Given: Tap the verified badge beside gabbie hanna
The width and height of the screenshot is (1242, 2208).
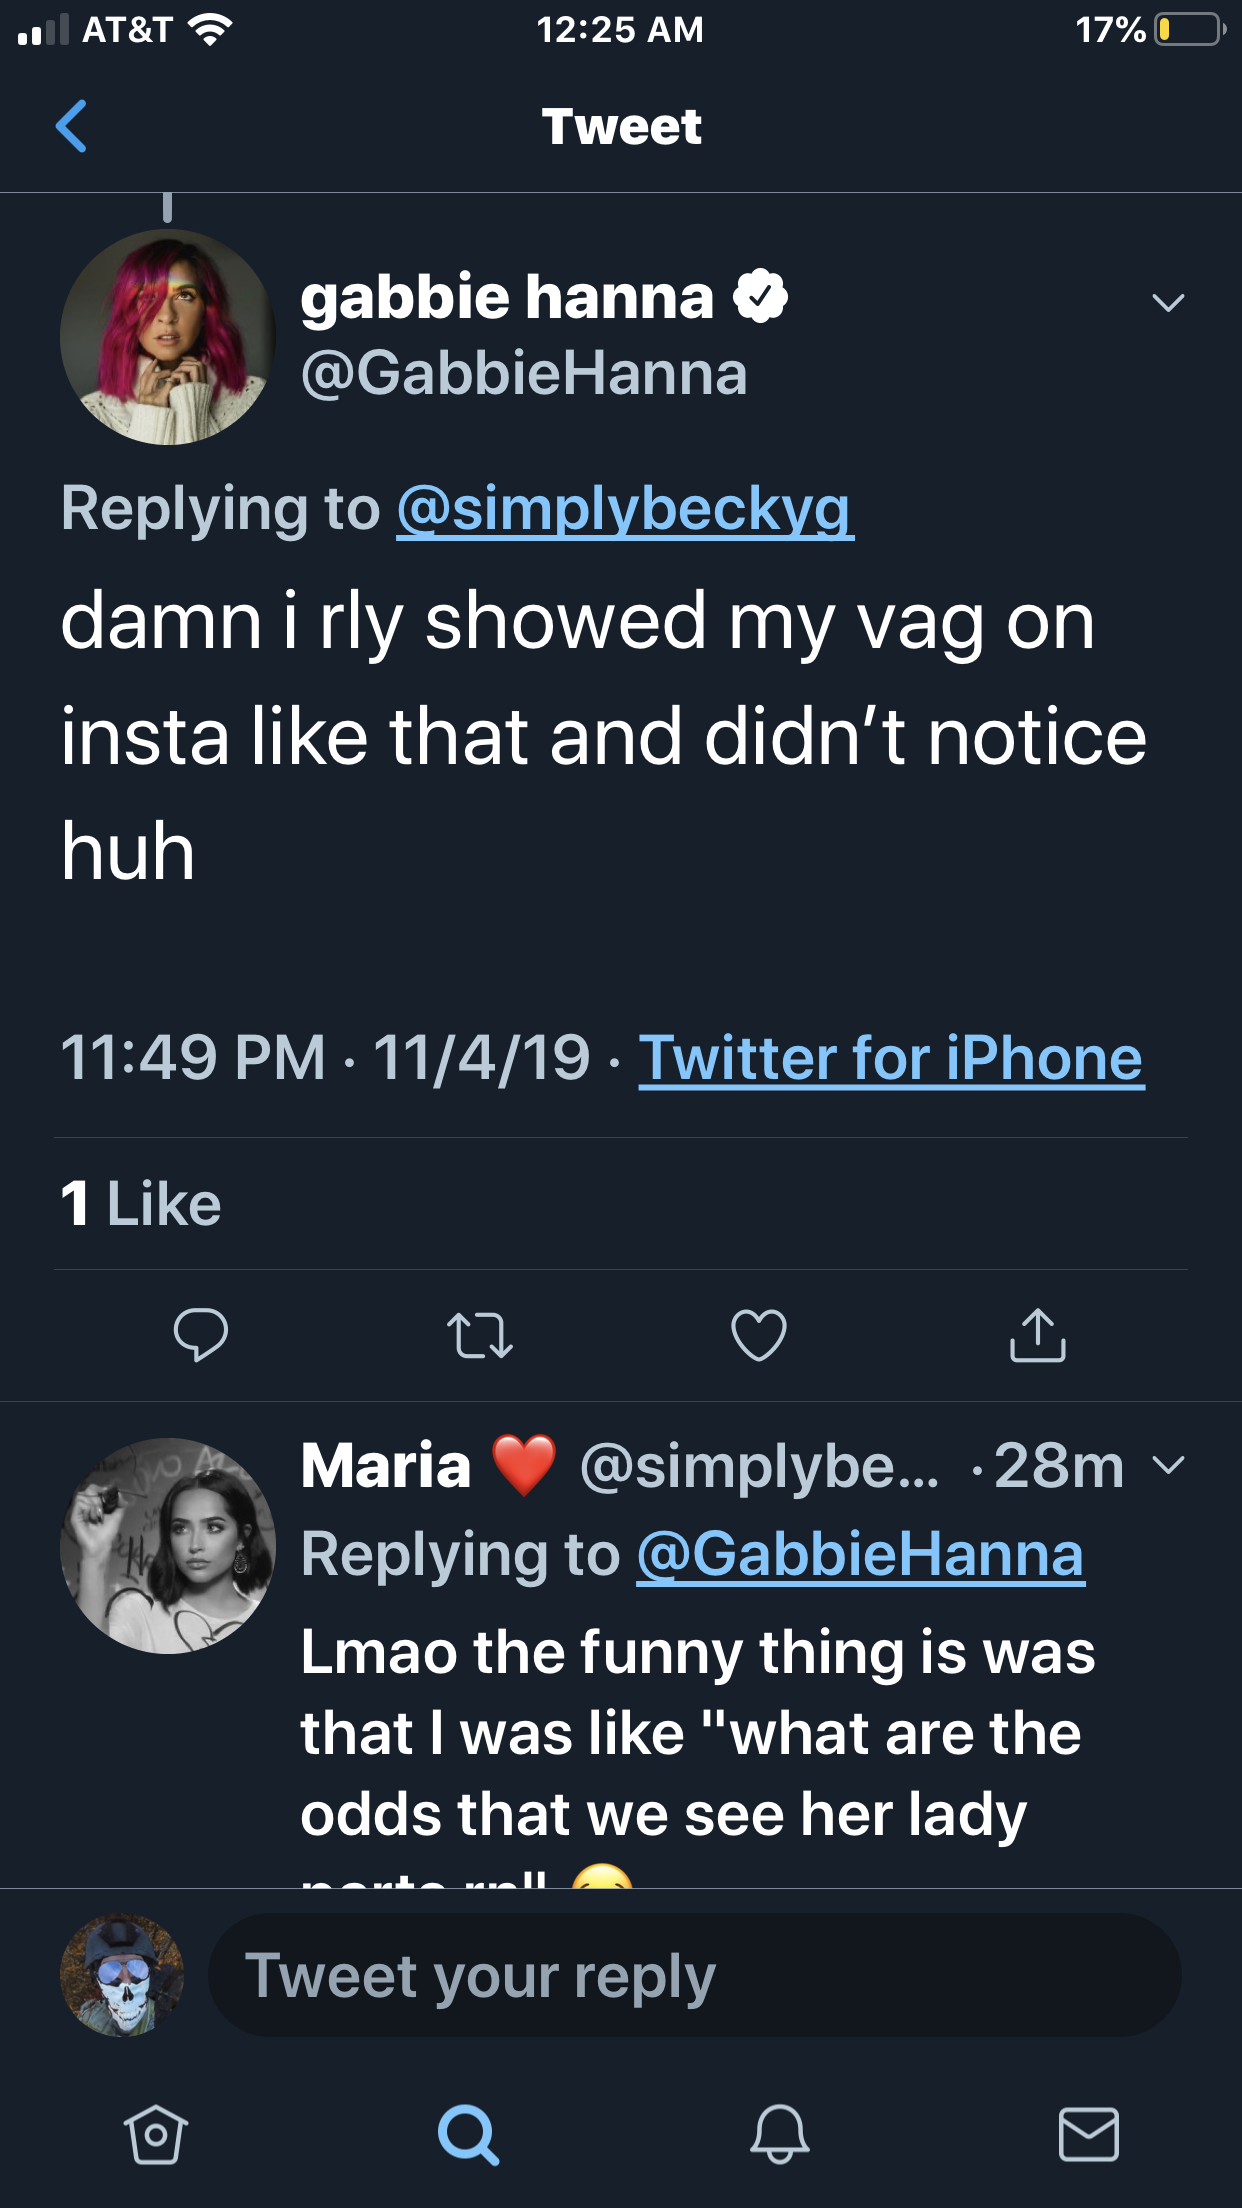Looking at the screenshot, I should coord(761,297).
